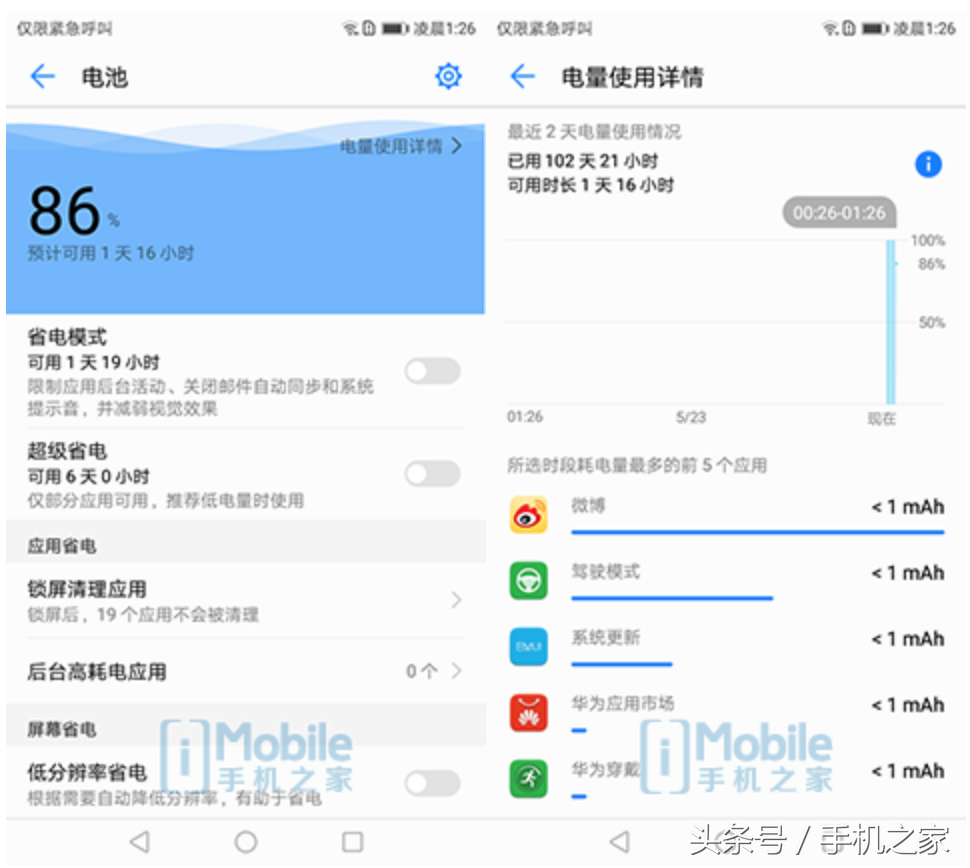Tap right phone's back navigation triangle
The height and width of the screenshot is (868, 970).
pyautogui.click(x=620, y=842)
